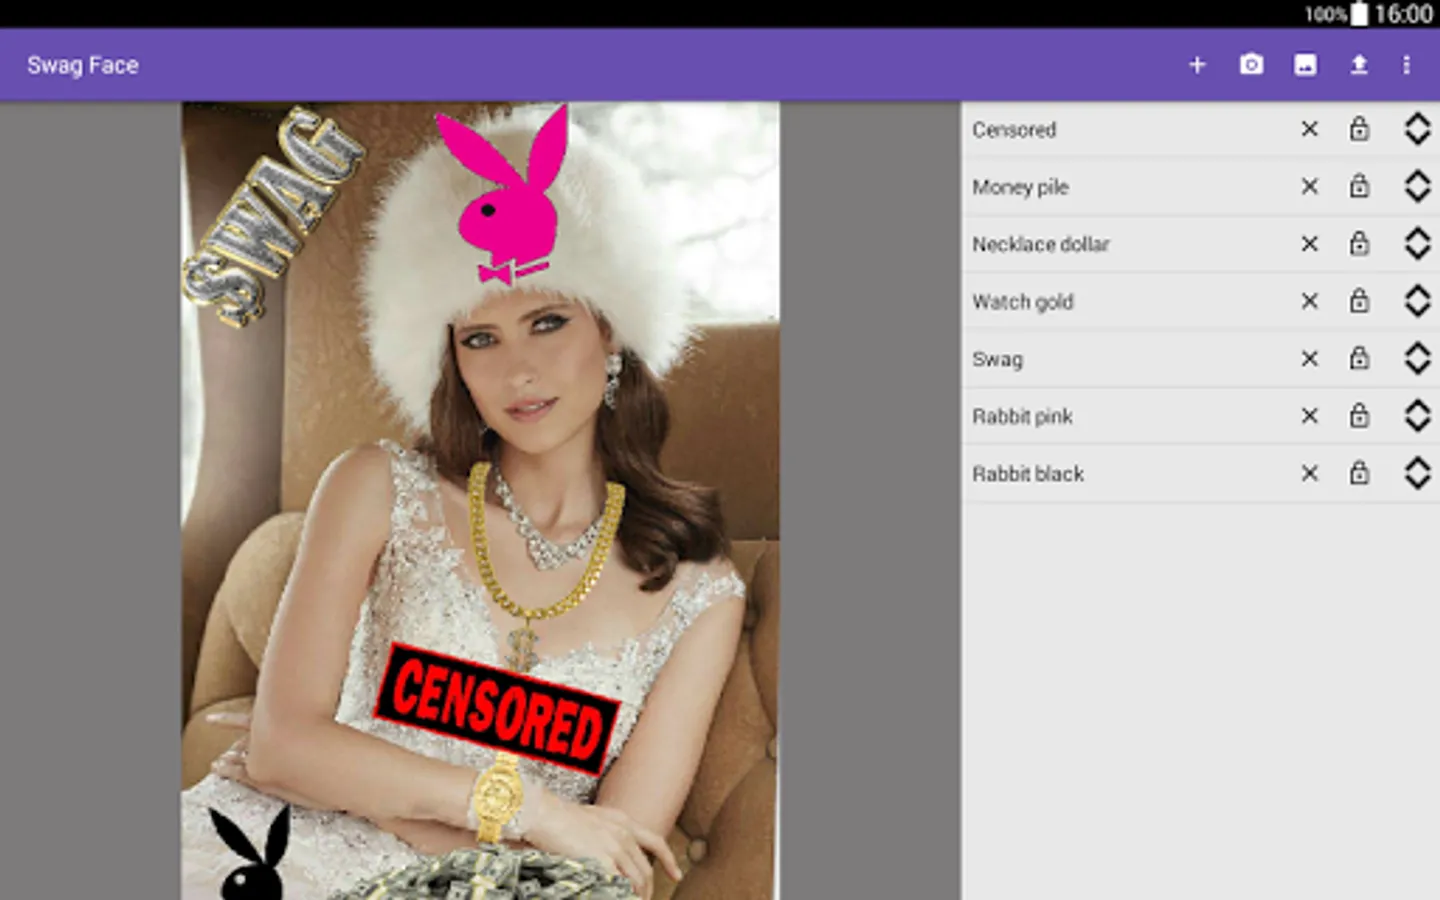Toggle lock on the Rabbit pink layer
The image size is (1440, 900).
coord(1359,415)
